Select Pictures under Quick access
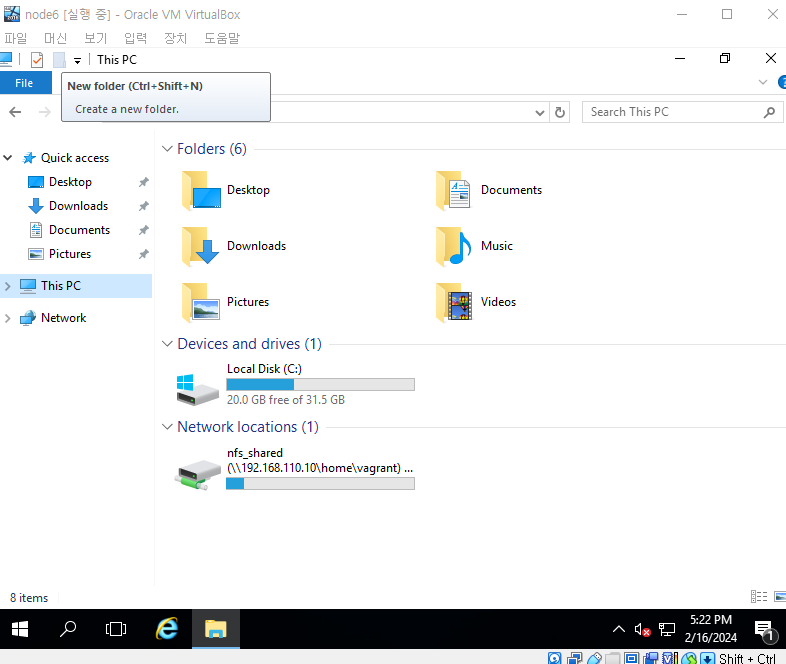 click(70, 254)
